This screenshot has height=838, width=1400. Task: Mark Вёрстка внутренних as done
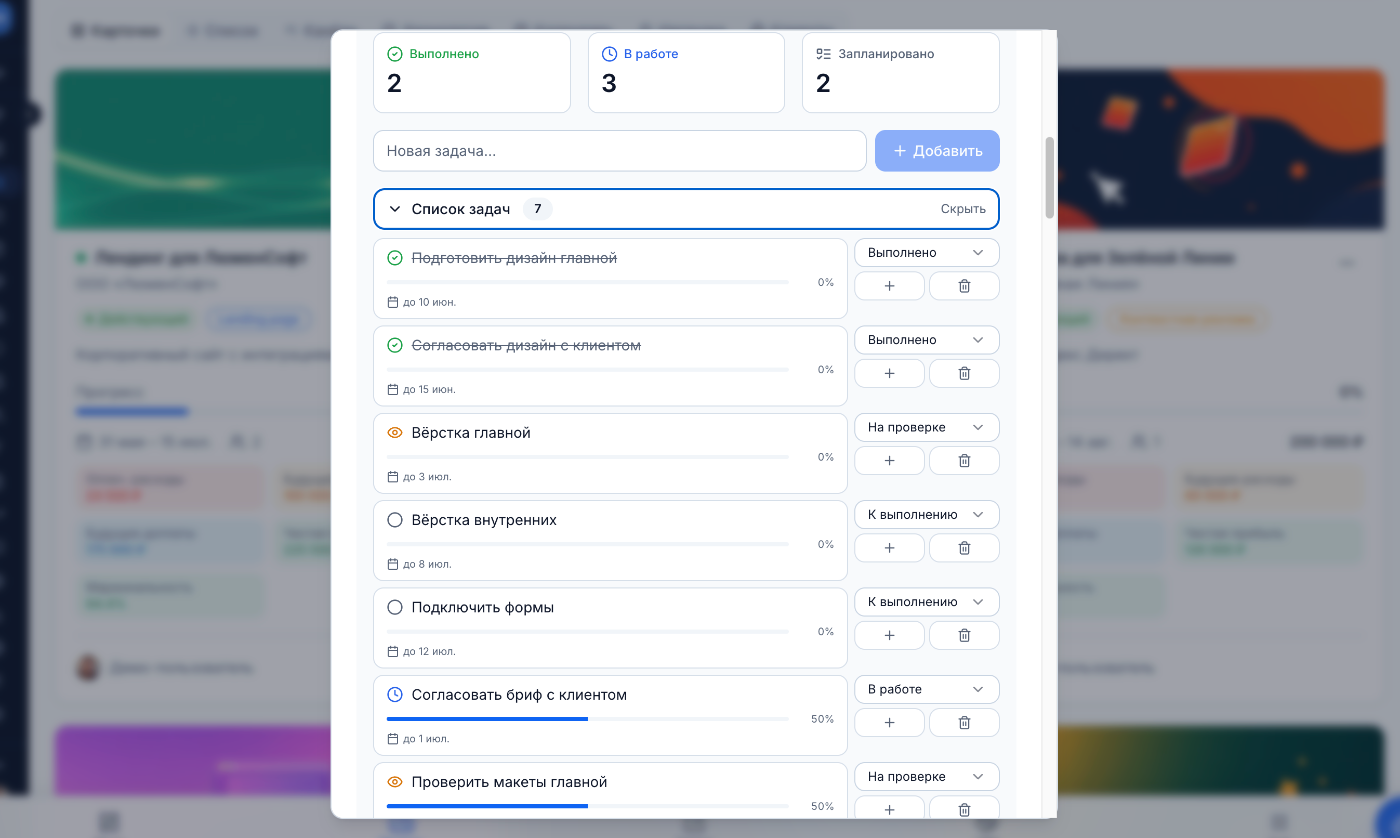395,520
